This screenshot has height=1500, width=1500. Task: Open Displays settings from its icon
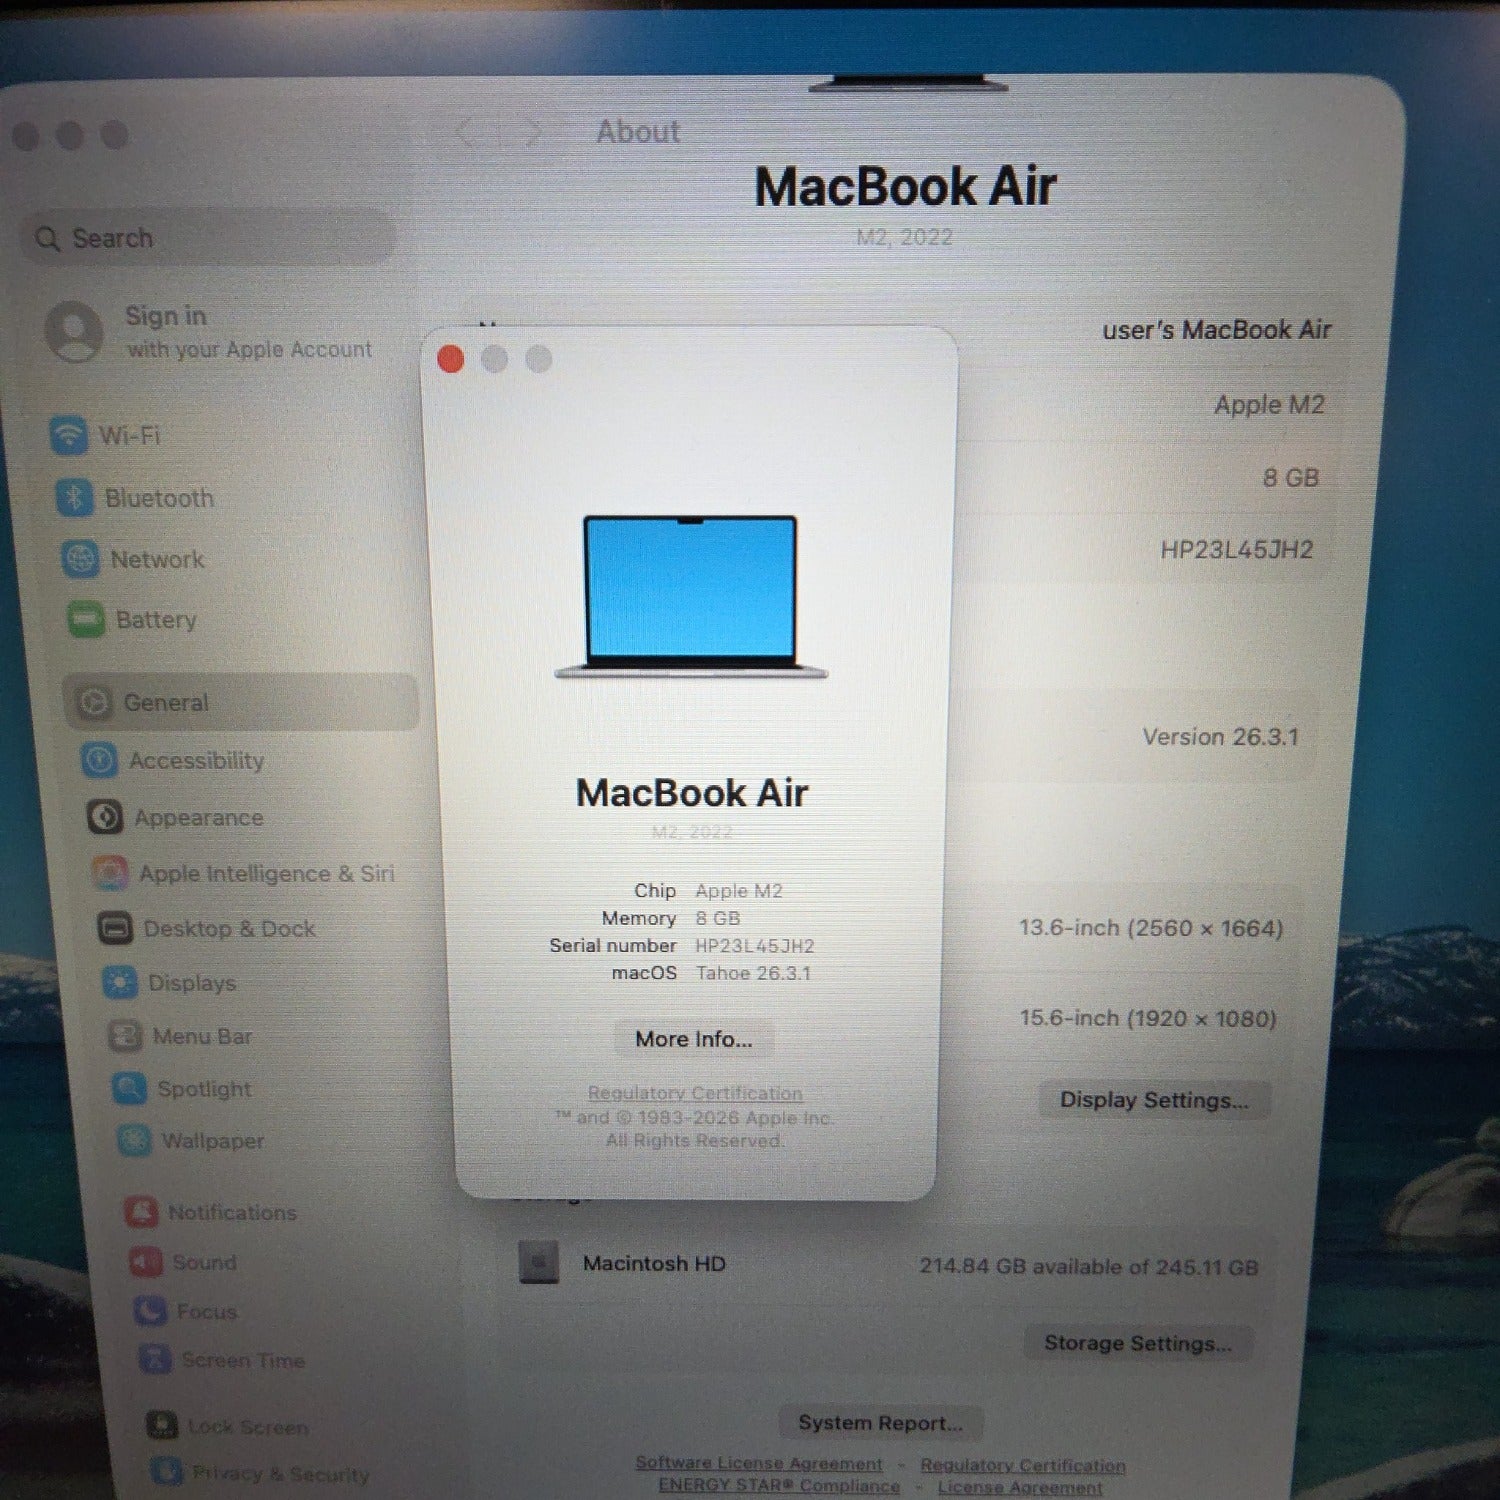[x=120, y=983]
